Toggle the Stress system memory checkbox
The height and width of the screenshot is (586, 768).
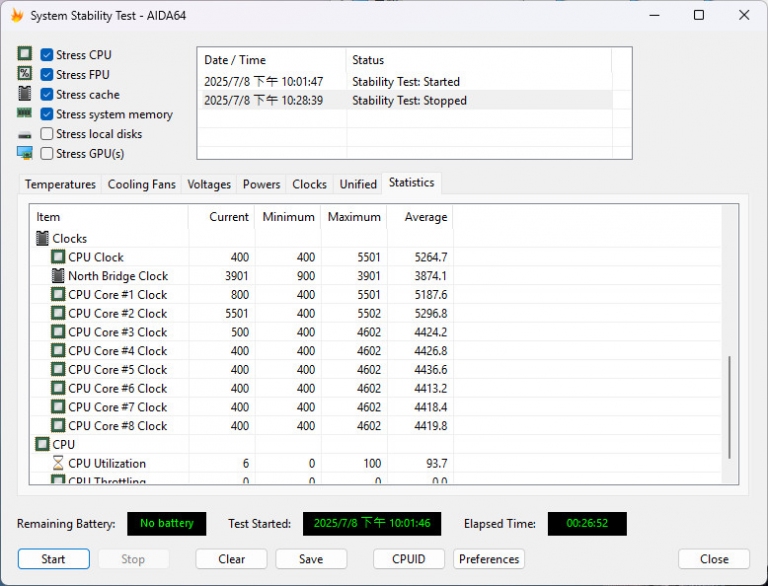coord(47,114)
